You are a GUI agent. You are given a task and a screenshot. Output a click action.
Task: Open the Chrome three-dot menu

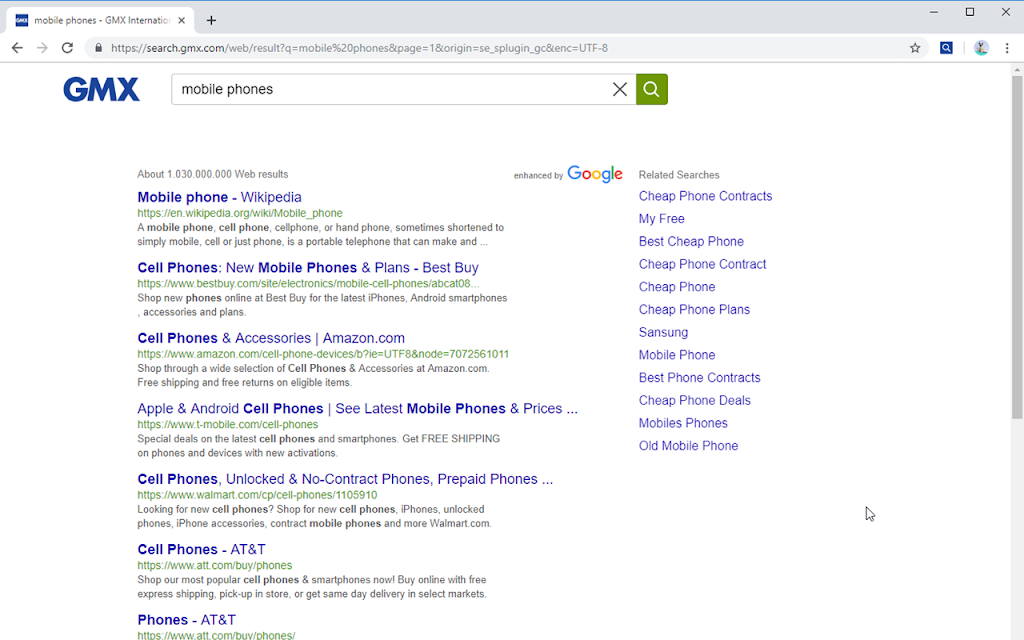coord(1007,48)
